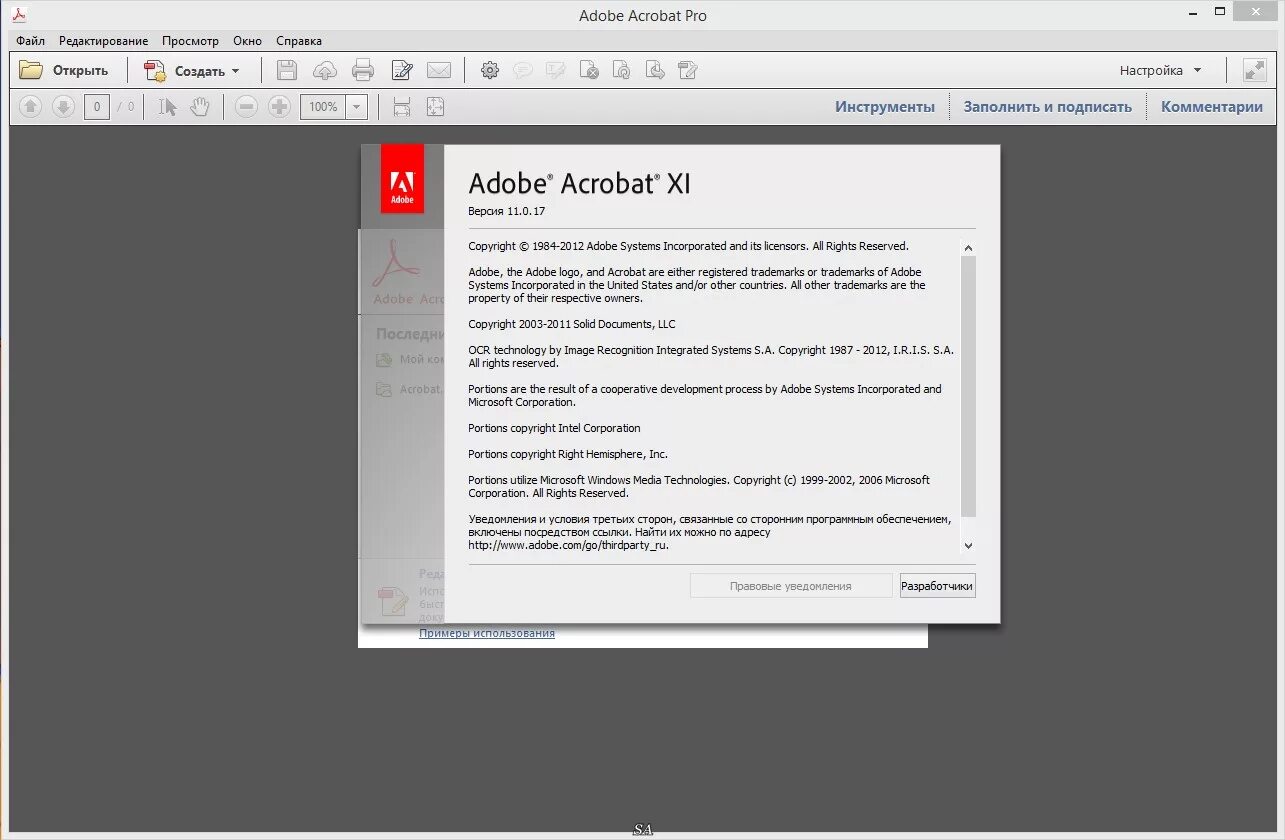Open the Справка menu
The width and height of the screenshot is (1285, 840).
point(299,41)
